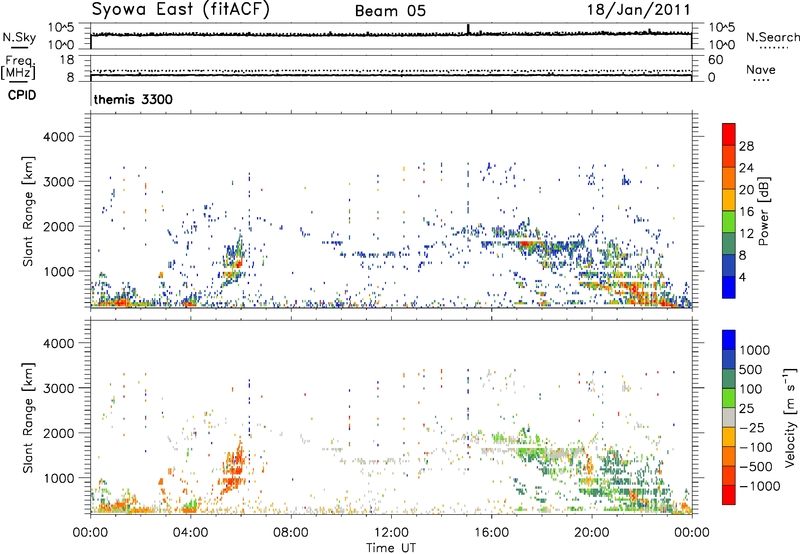Click the 'Nave' legend label
This screenshot has height=554, width=800.
tap(761, 70)
